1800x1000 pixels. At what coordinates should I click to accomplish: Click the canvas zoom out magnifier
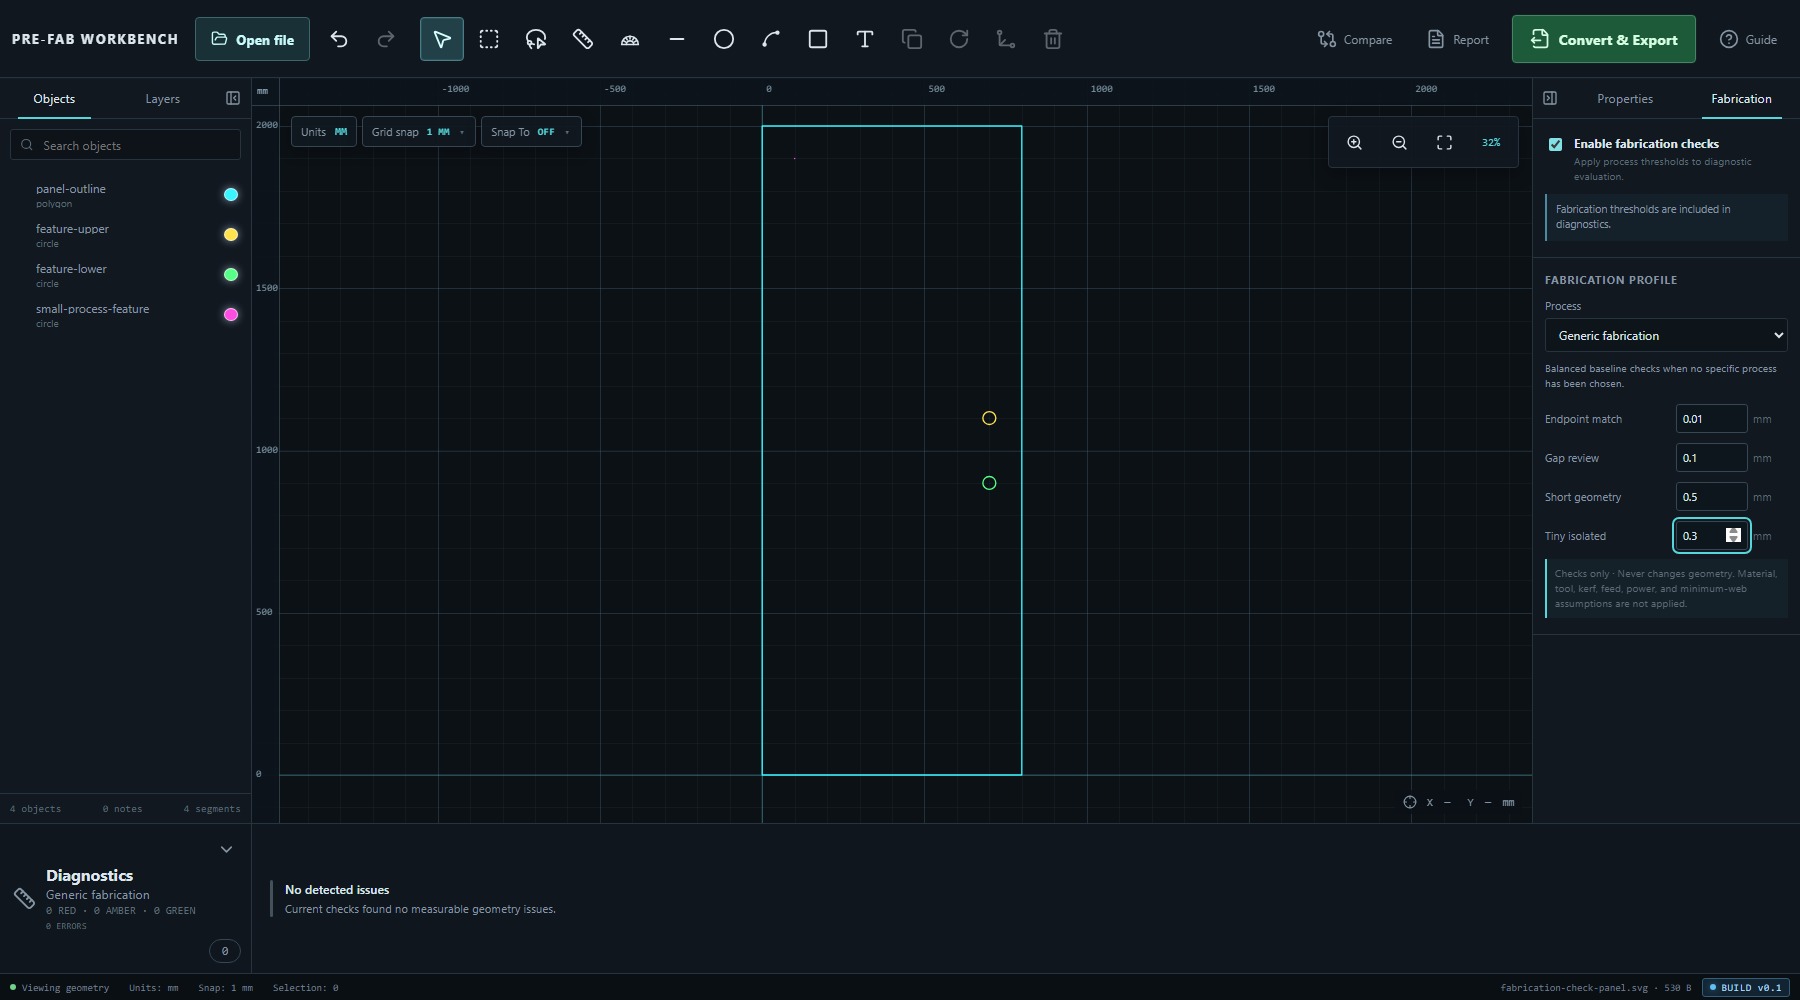point(1399,143)
